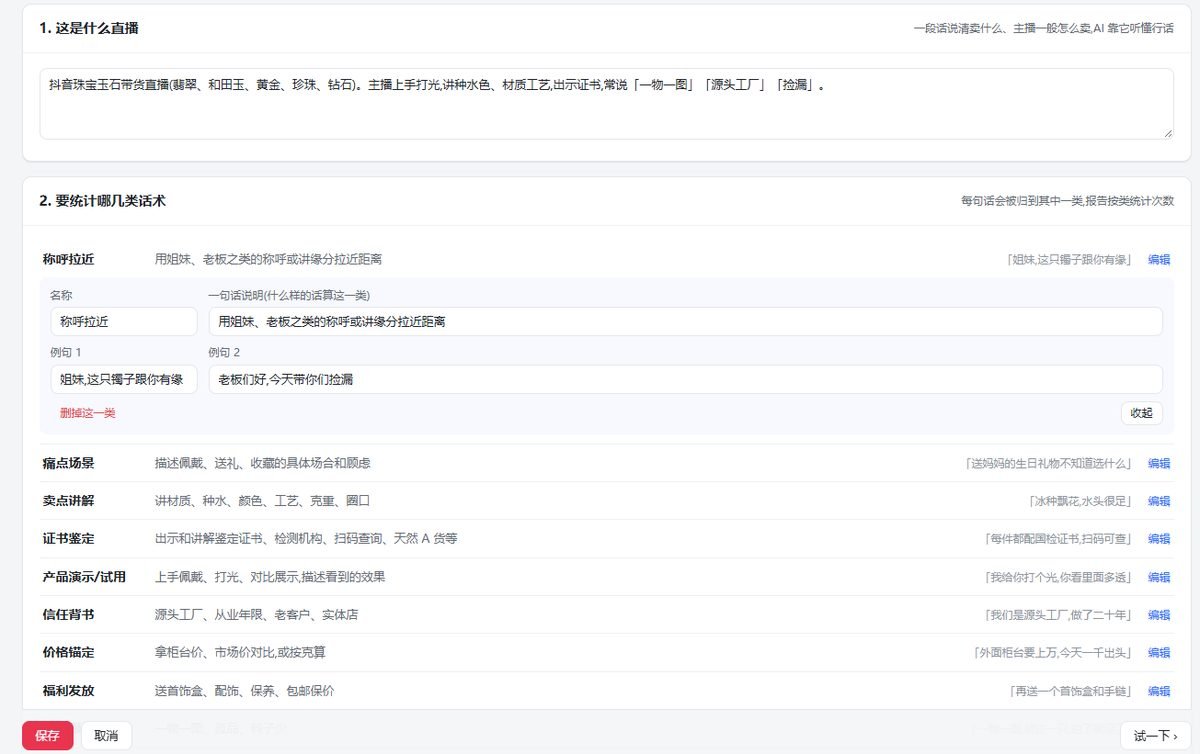Click example text 「姐妹,这只镯子跟你有缘」 in header row

click(1070, 259)
